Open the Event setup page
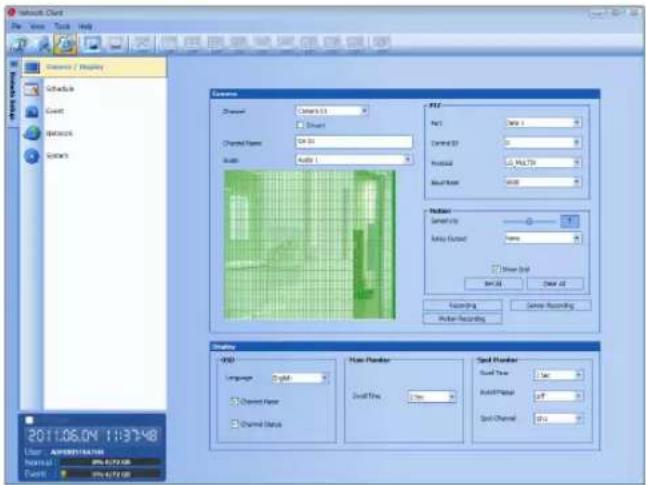 [x=54, y=111]
